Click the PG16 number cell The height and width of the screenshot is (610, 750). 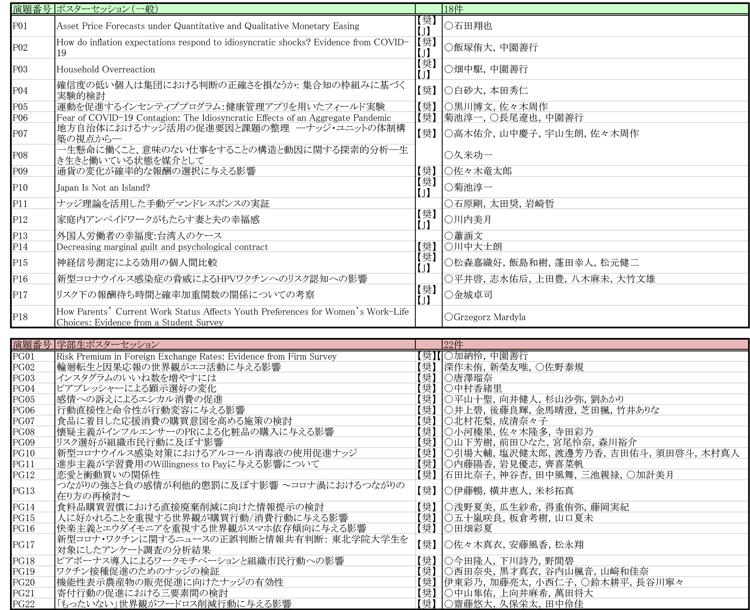pos(33,528)
